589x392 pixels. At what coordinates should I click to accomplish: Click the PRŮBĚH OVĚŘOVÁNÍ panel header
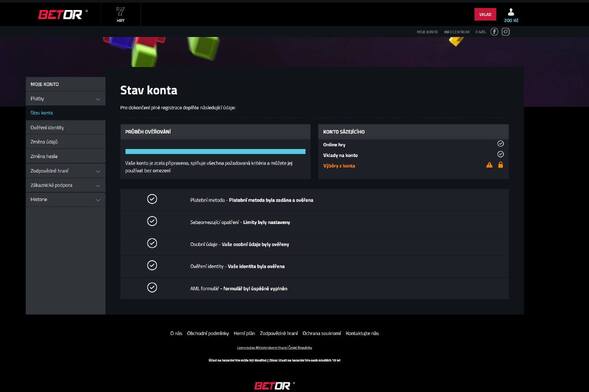coord(216,132)
